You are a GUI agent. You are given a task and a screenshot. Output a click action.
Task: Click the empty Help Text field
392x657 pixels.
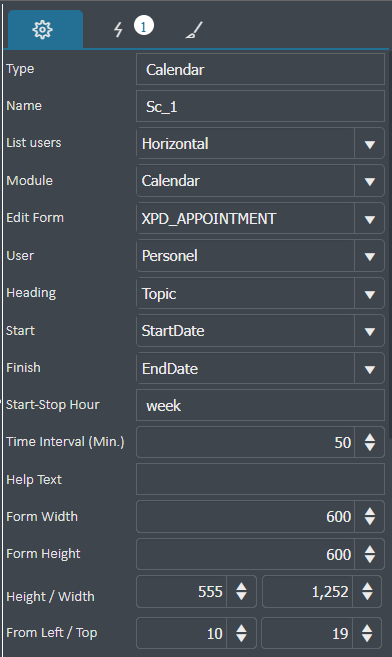(x=260, y=479)
